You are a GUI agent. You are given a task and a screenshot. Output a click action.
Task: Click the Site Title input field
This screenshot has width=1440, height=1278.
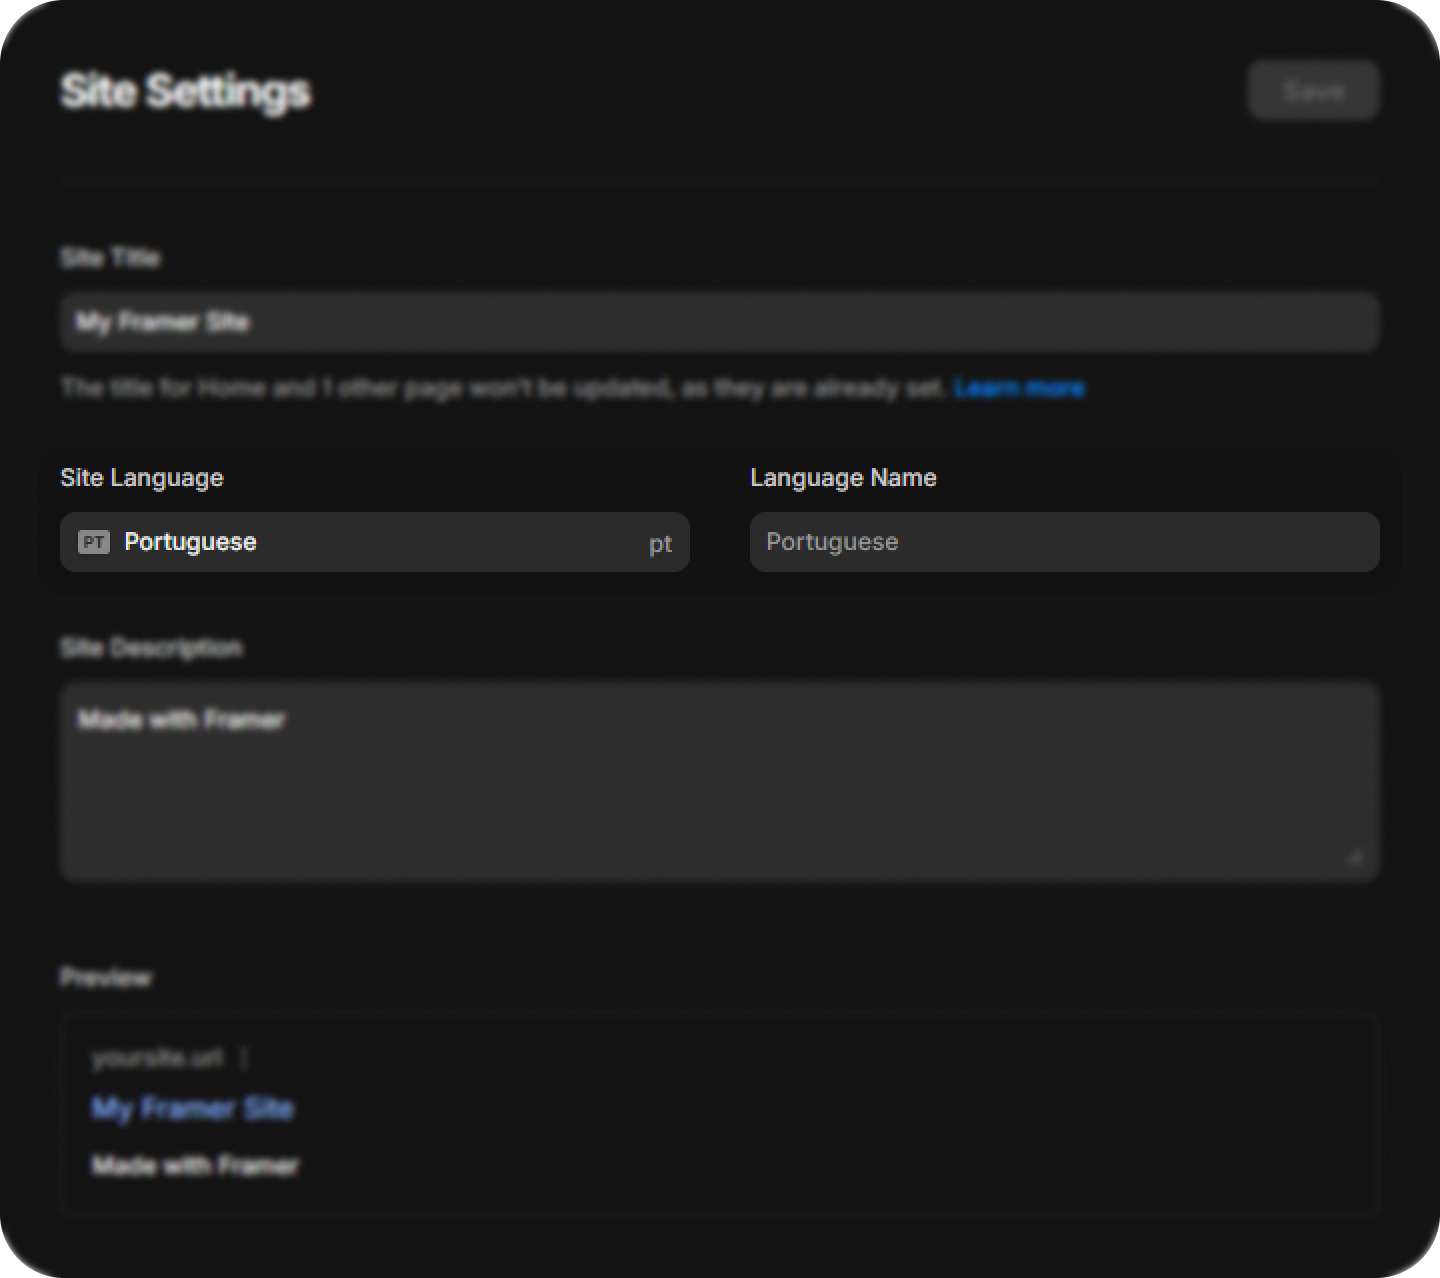point(720,322)
